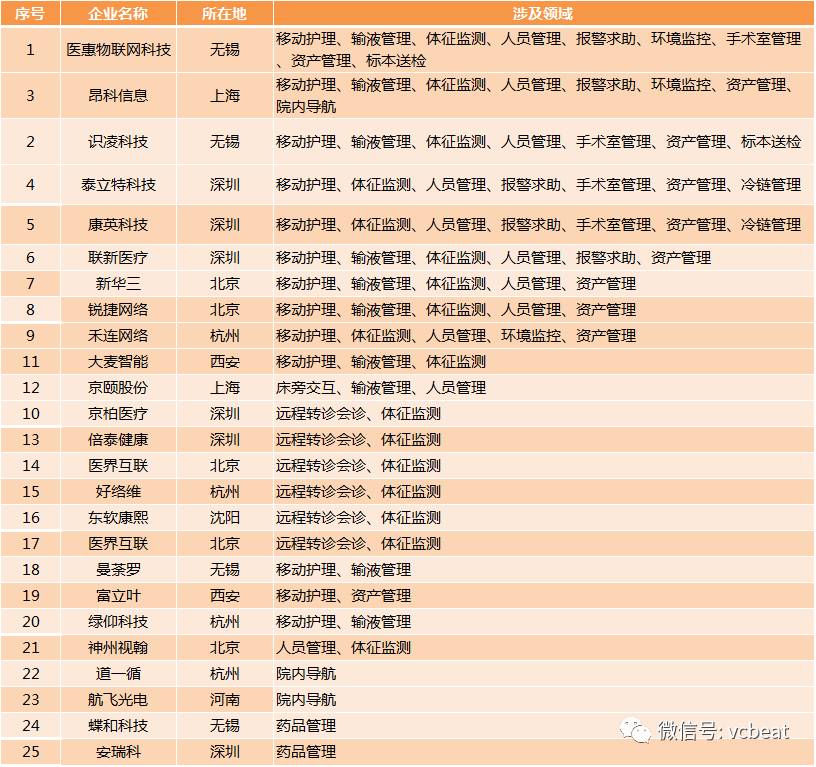Click 深圳 in the 泰立特科技 row
Image resolution: width=816 pixels, height=767 pixels.
click(224, 184)
